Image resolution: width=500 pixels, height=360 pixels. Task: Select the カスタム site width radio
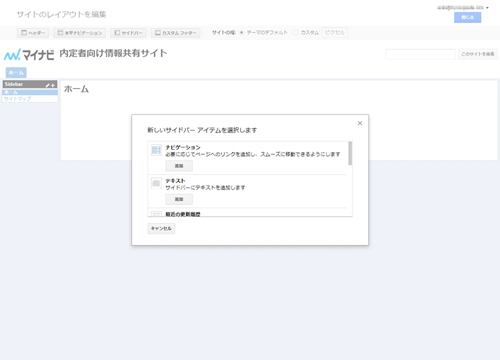[295, 33]
